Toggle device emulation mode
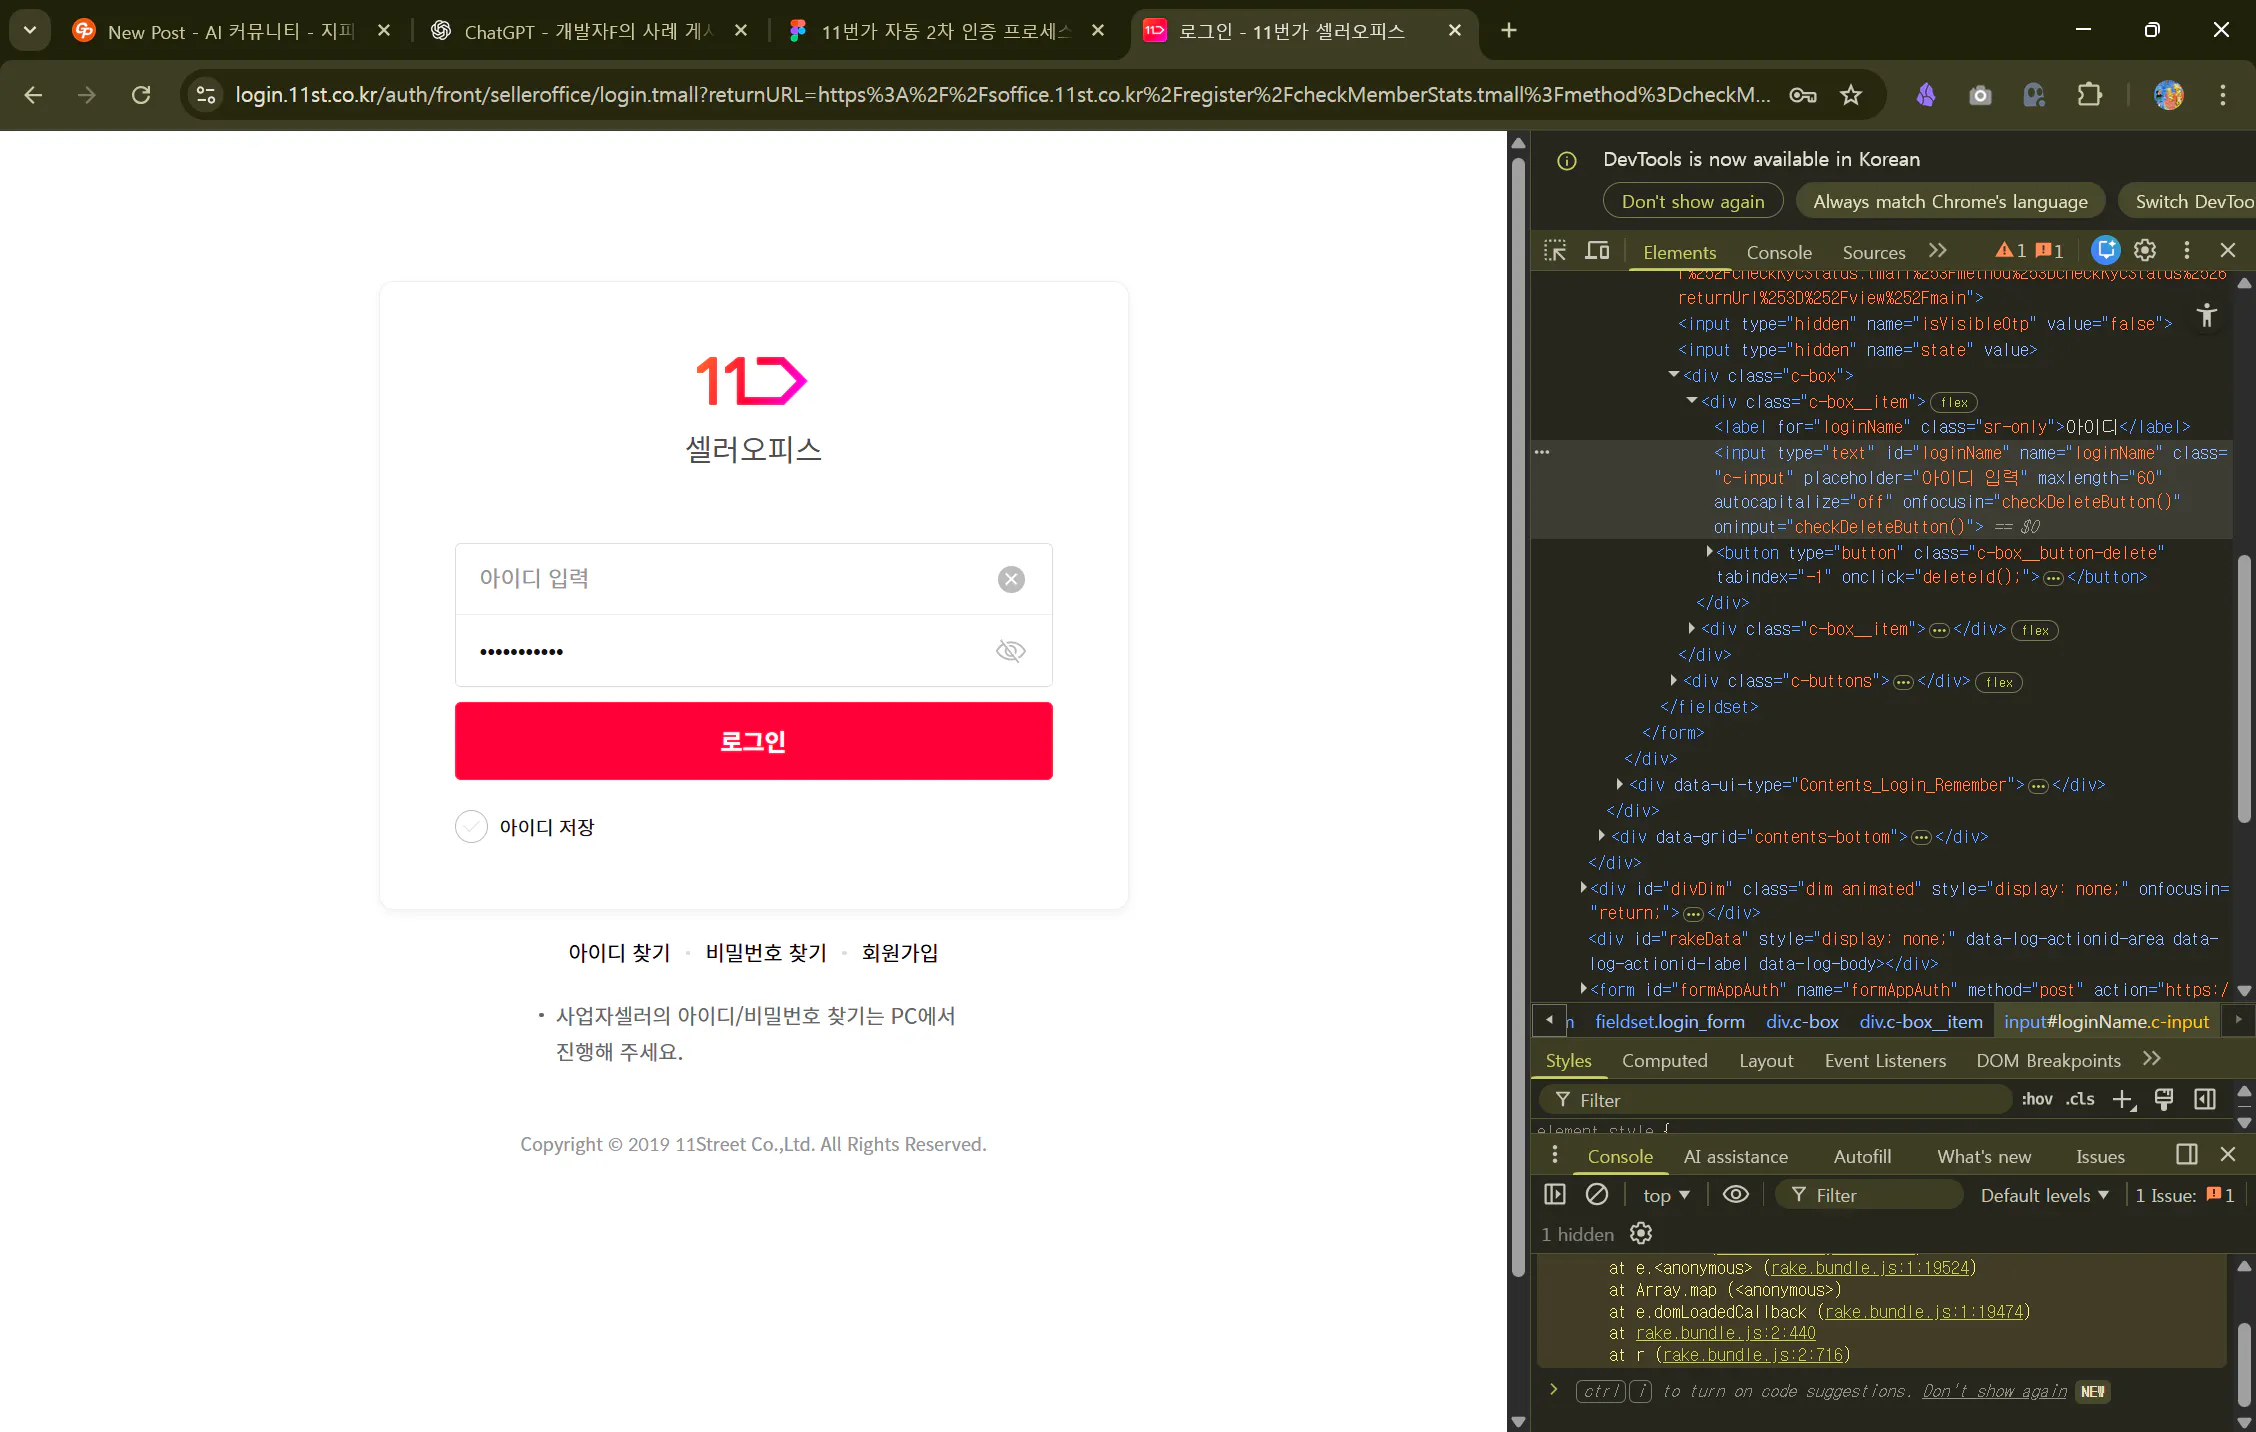This screenshot has height=1432, width=2256. (x=1597, y=250)
